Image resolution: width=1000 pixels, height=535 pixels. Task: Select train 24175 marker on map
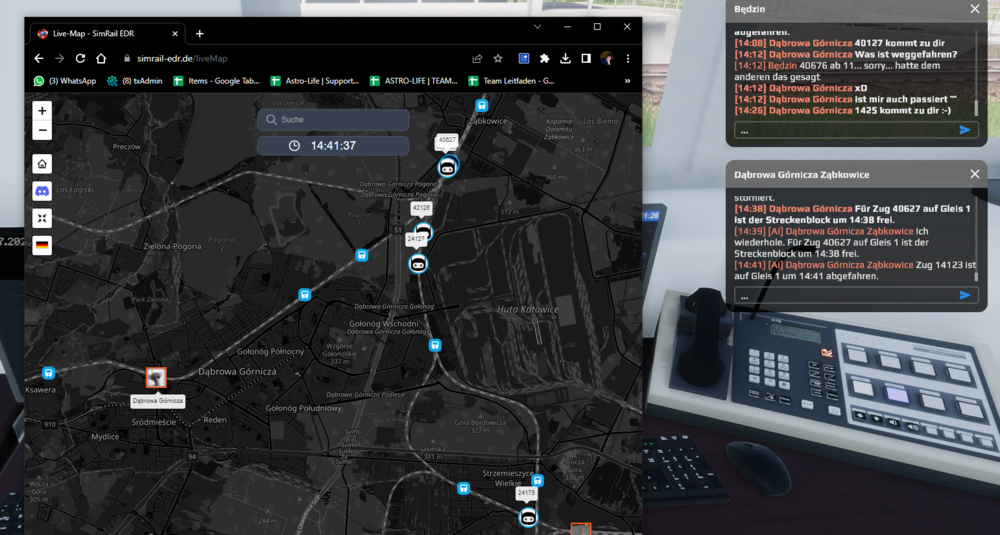pos(527,517)
